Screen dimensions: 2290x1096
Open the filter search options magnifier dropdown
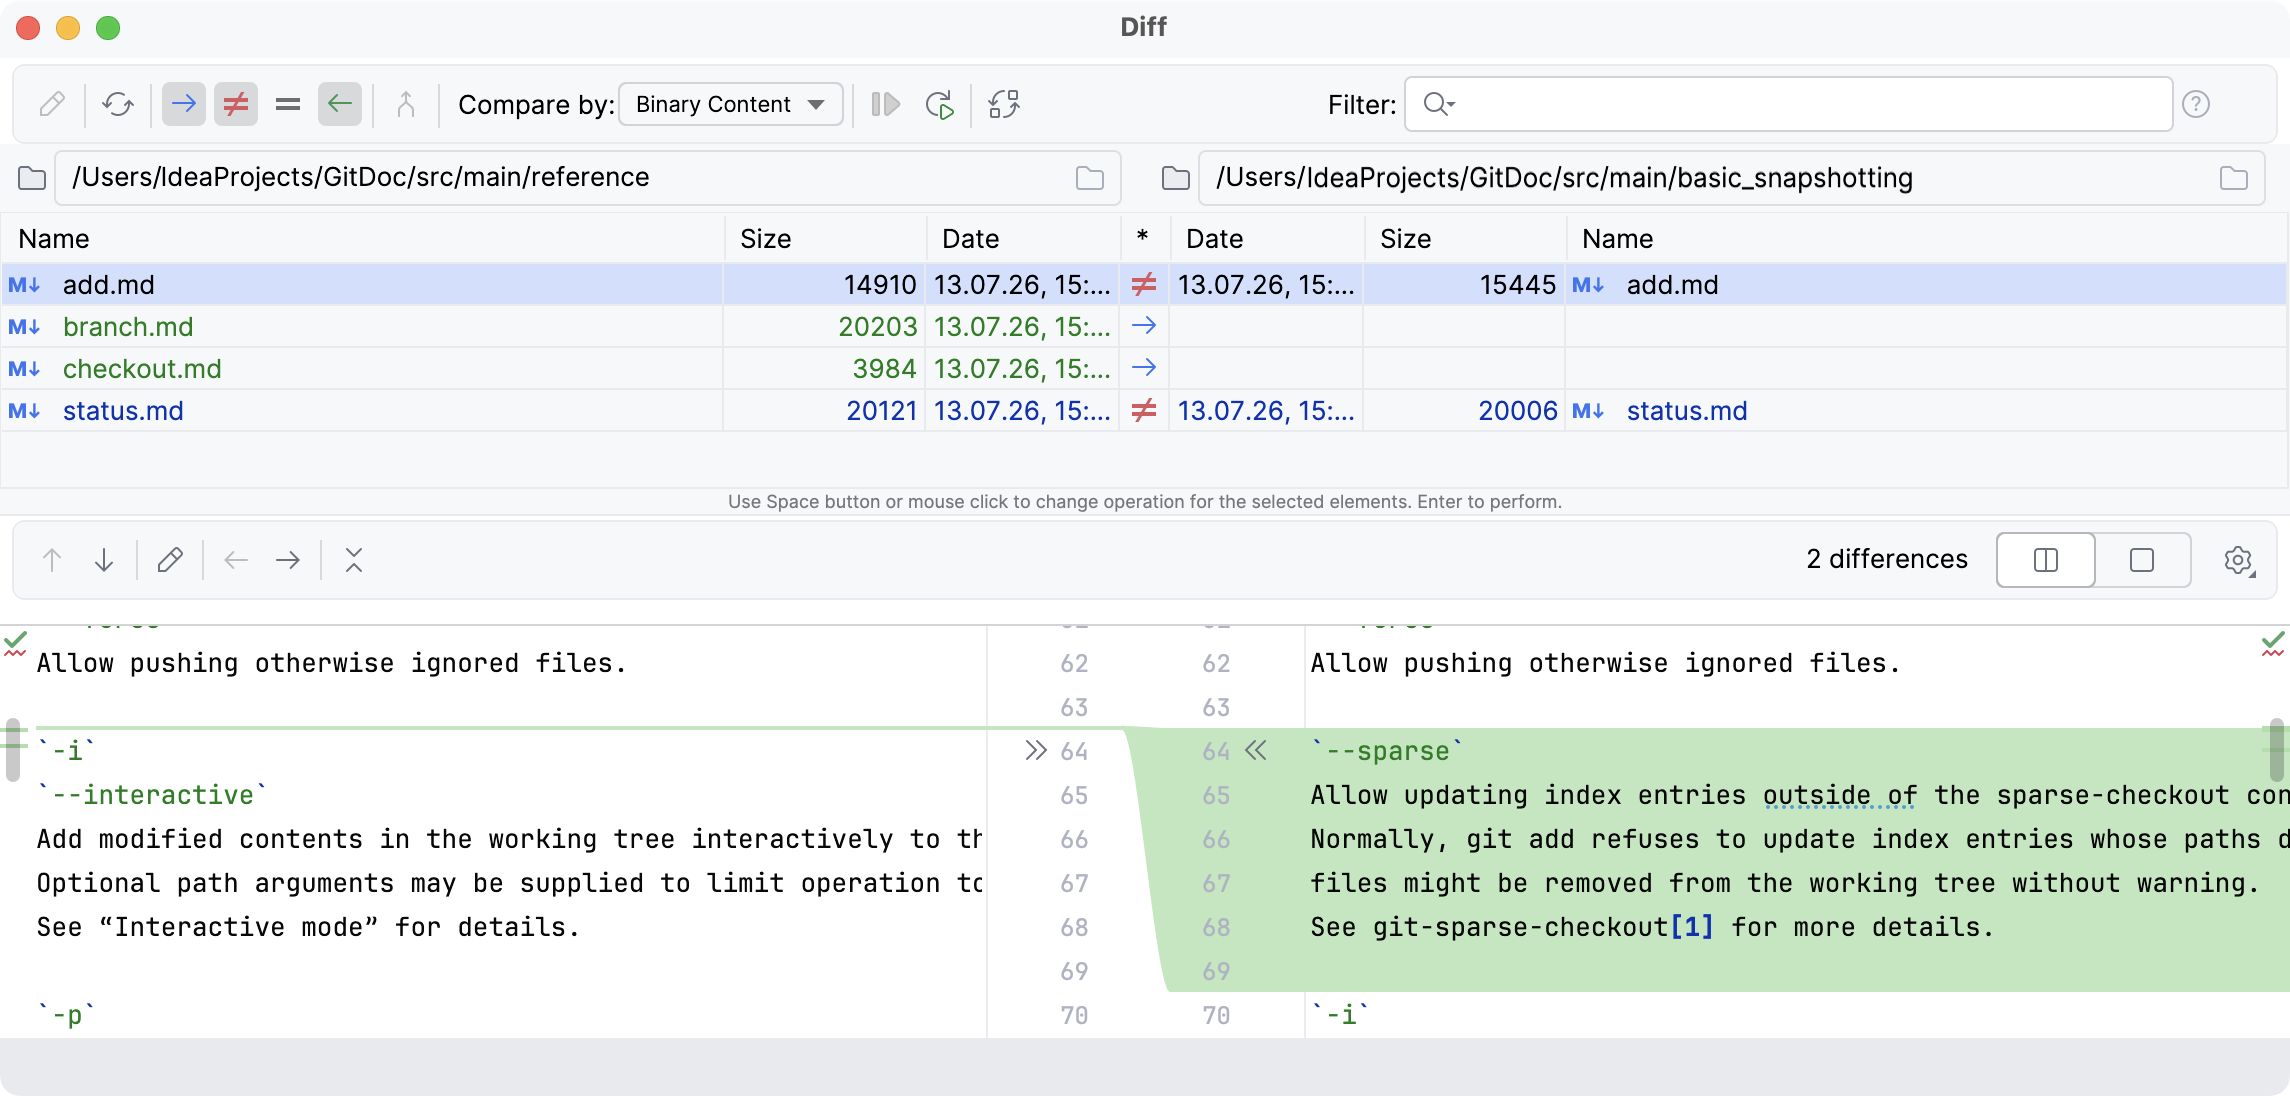coord(1439,104)
